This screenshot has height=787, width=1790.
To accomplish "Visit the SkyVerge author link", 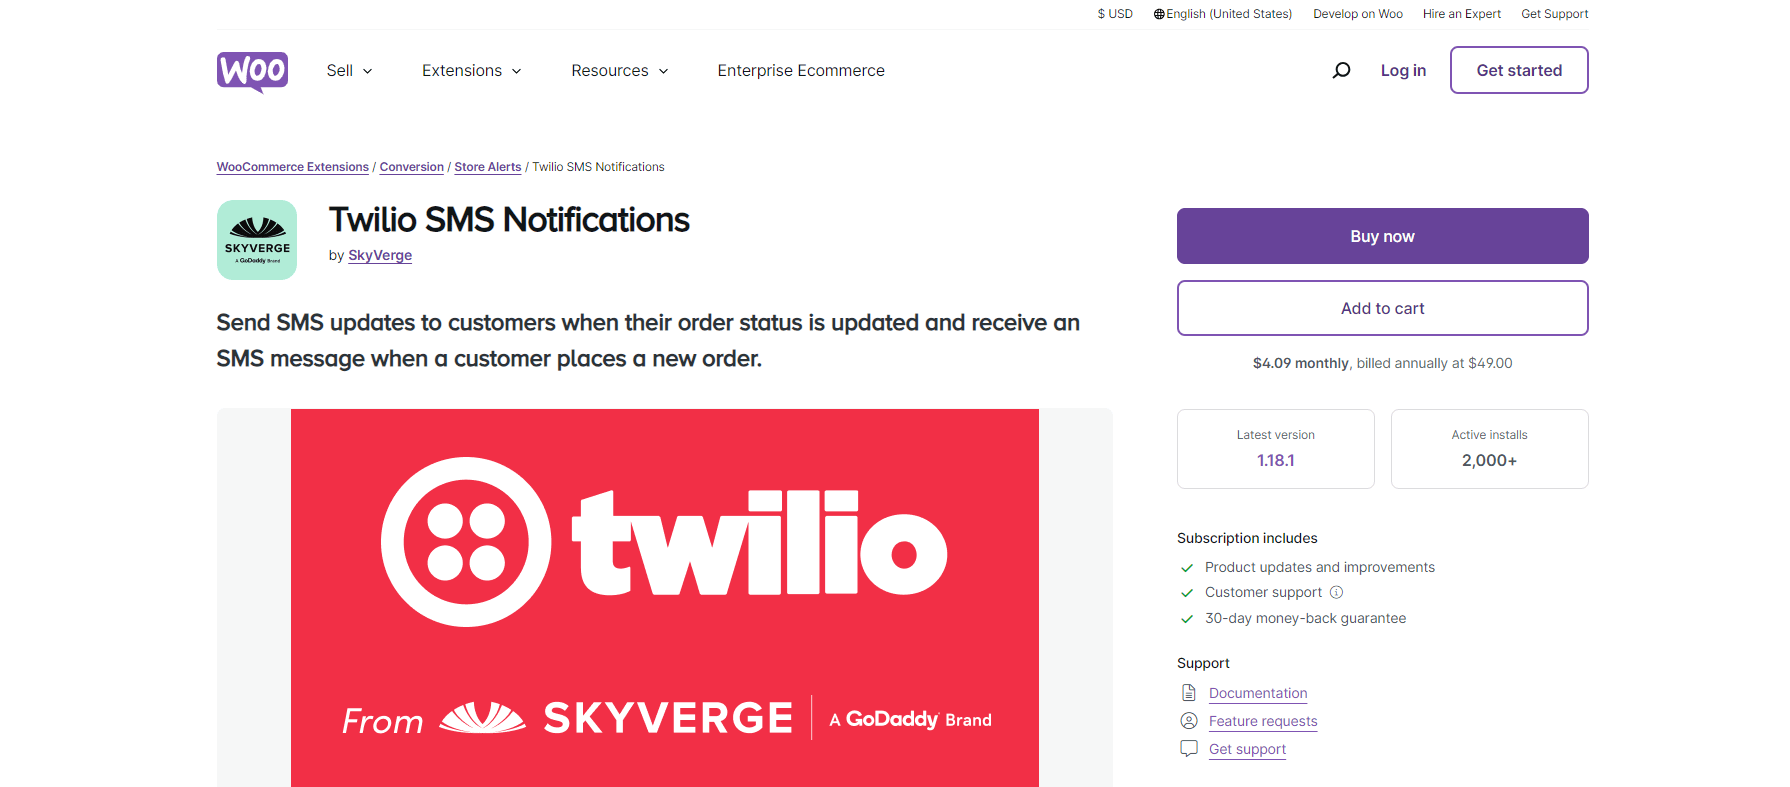I will click(379, 255).
